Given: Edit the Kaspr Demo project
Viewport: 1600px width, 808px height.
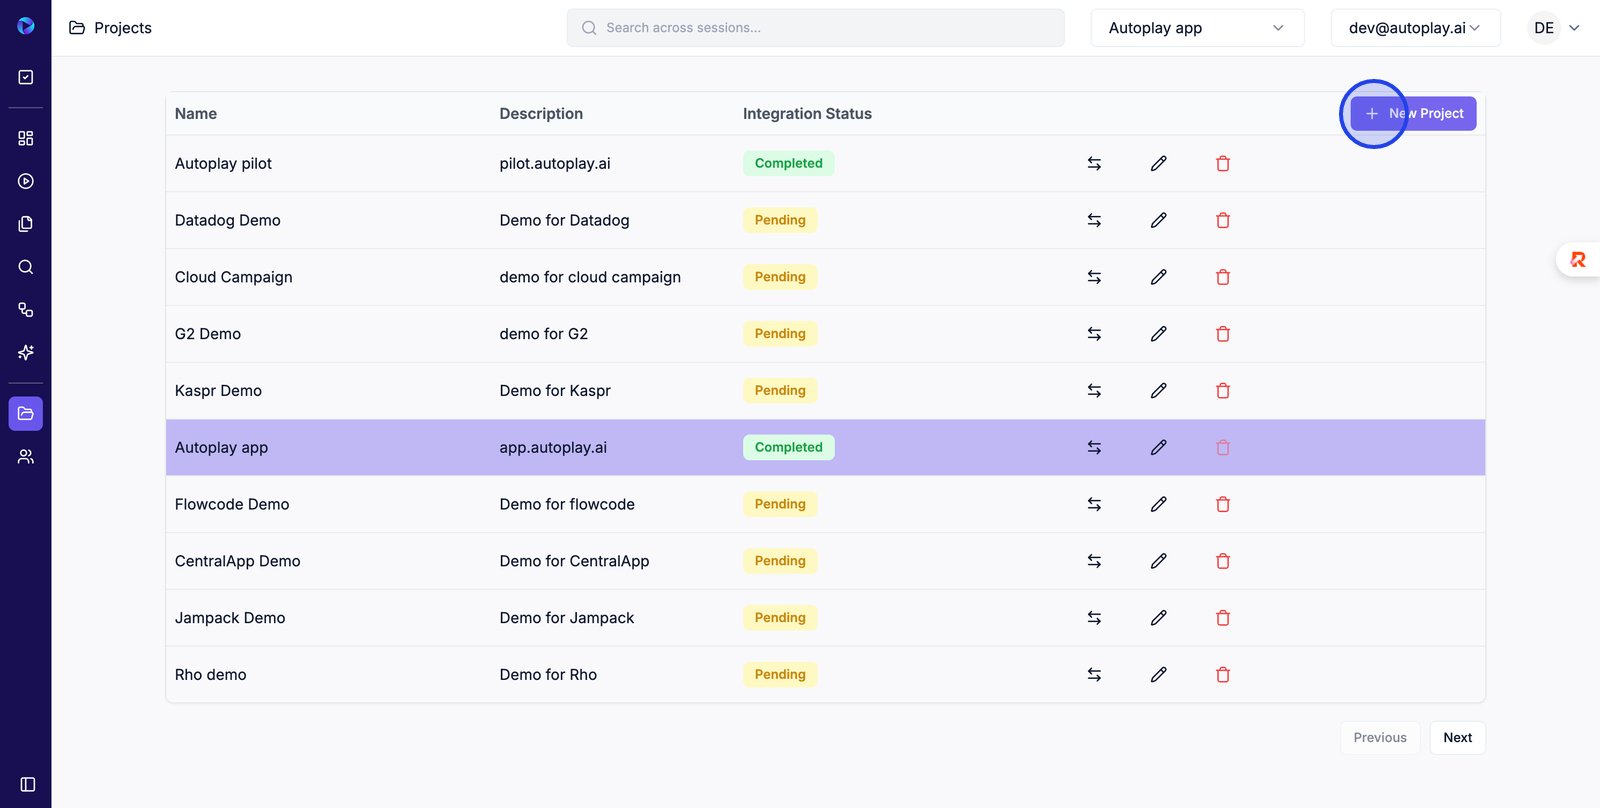Looking at the screenshot, I should coord(1158,391).
